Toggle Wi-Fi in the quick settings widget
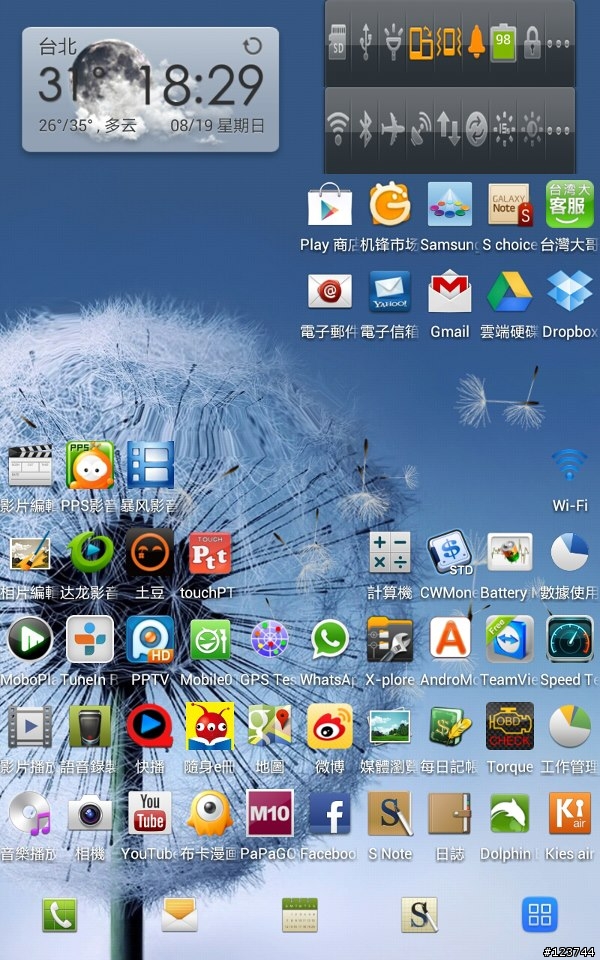Viewport: 600px width, 960px height. [337, 130]
